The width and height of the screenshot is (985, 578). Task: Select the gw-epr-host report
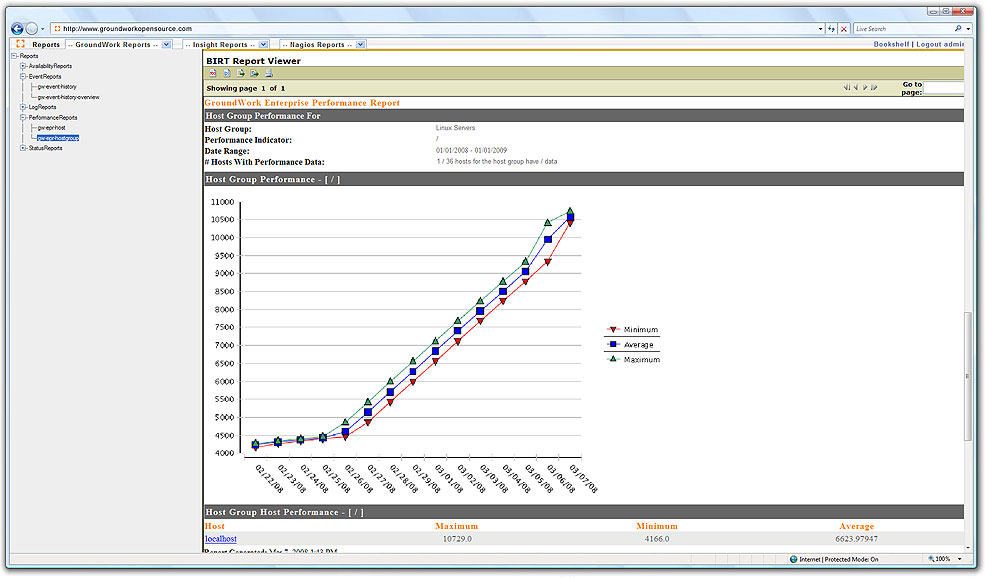[52, 128]
